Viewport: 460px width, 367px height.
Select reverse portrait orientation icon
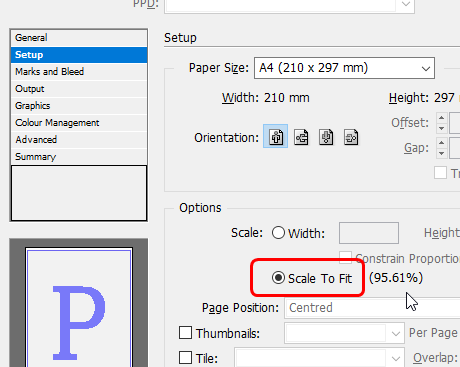tap(326, 137)
